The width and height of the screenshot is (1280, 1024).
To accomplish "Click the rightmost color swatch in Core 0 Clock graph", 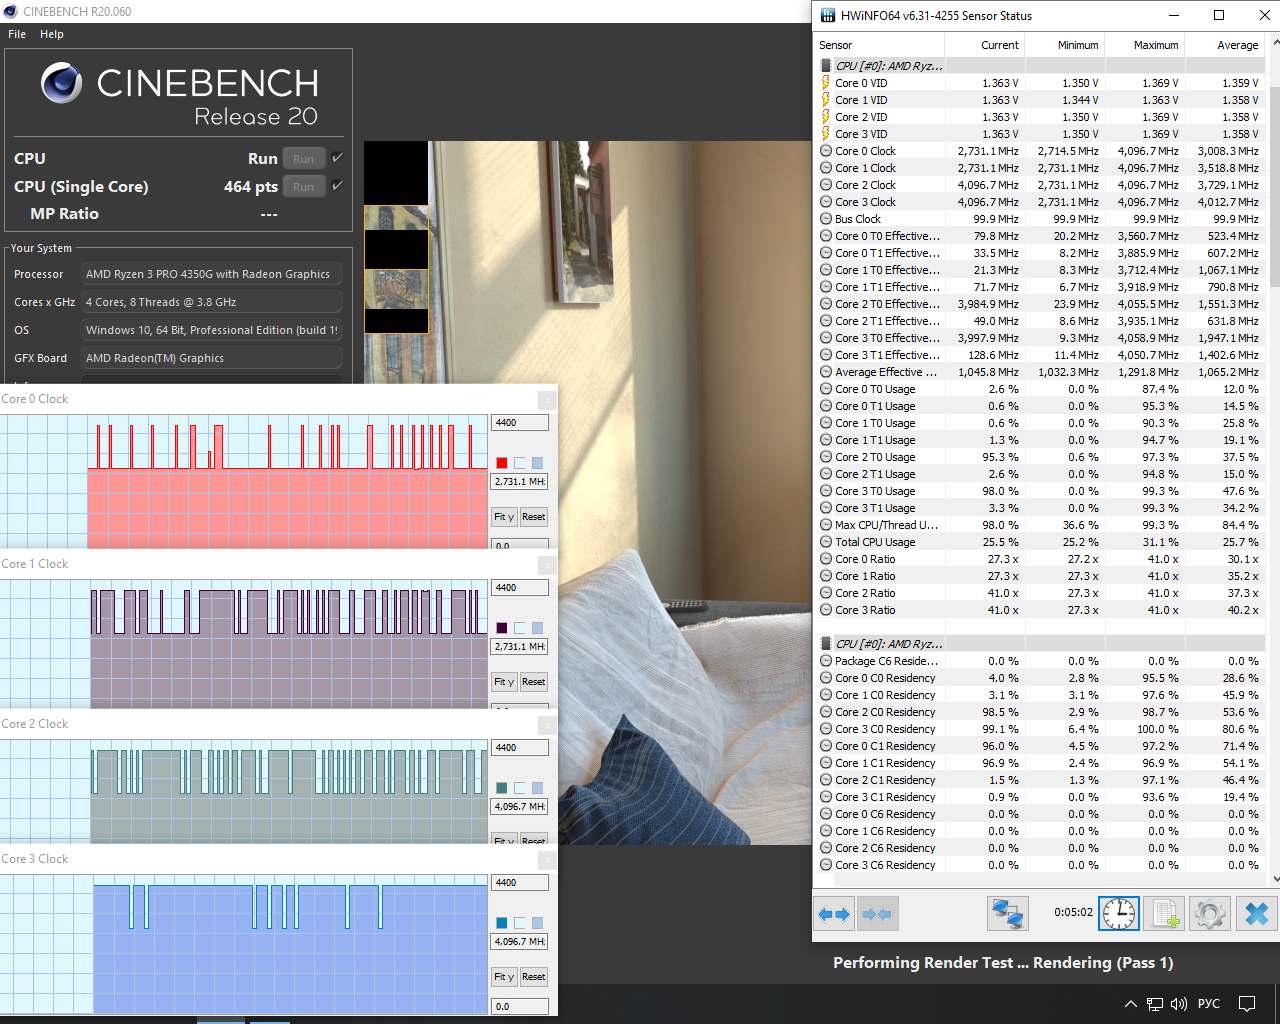I will tap(538, 463).
